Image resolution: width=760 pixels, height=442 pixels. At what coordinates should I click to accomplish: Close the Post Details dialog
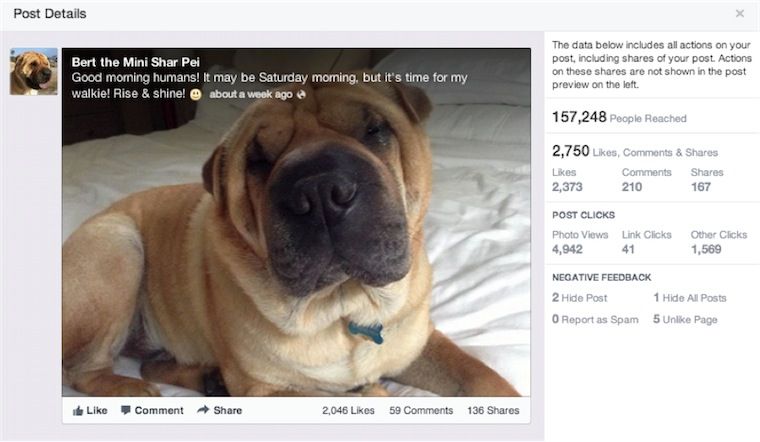pos(740,14)
